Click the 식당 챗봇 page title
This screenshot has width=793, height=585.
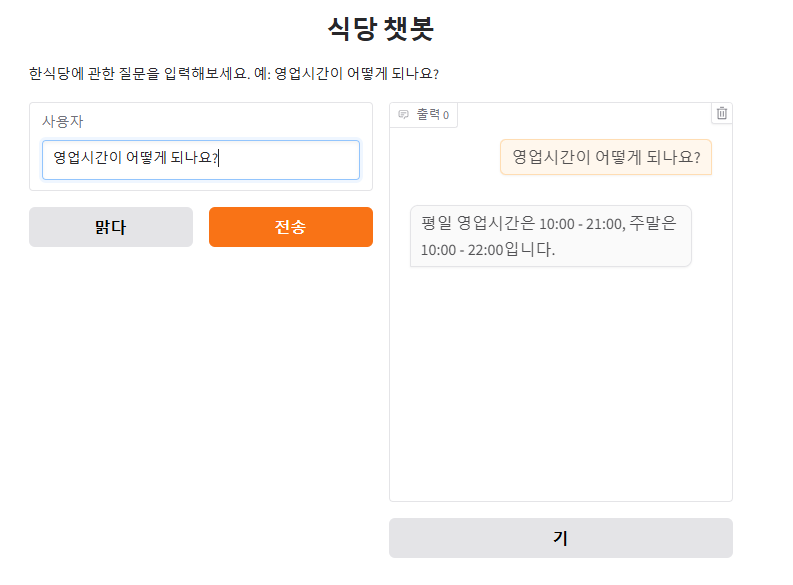coord(380,28)
